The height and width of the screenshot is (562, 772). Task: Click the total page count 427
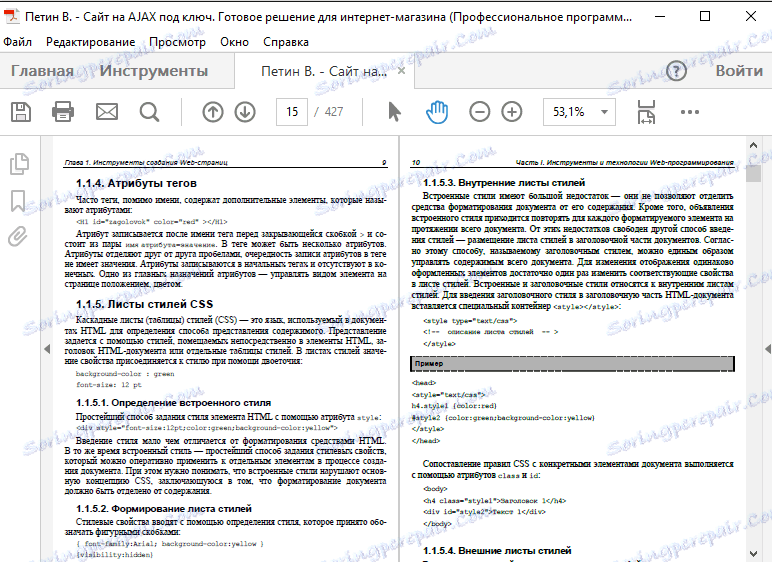tap(334, 112)
